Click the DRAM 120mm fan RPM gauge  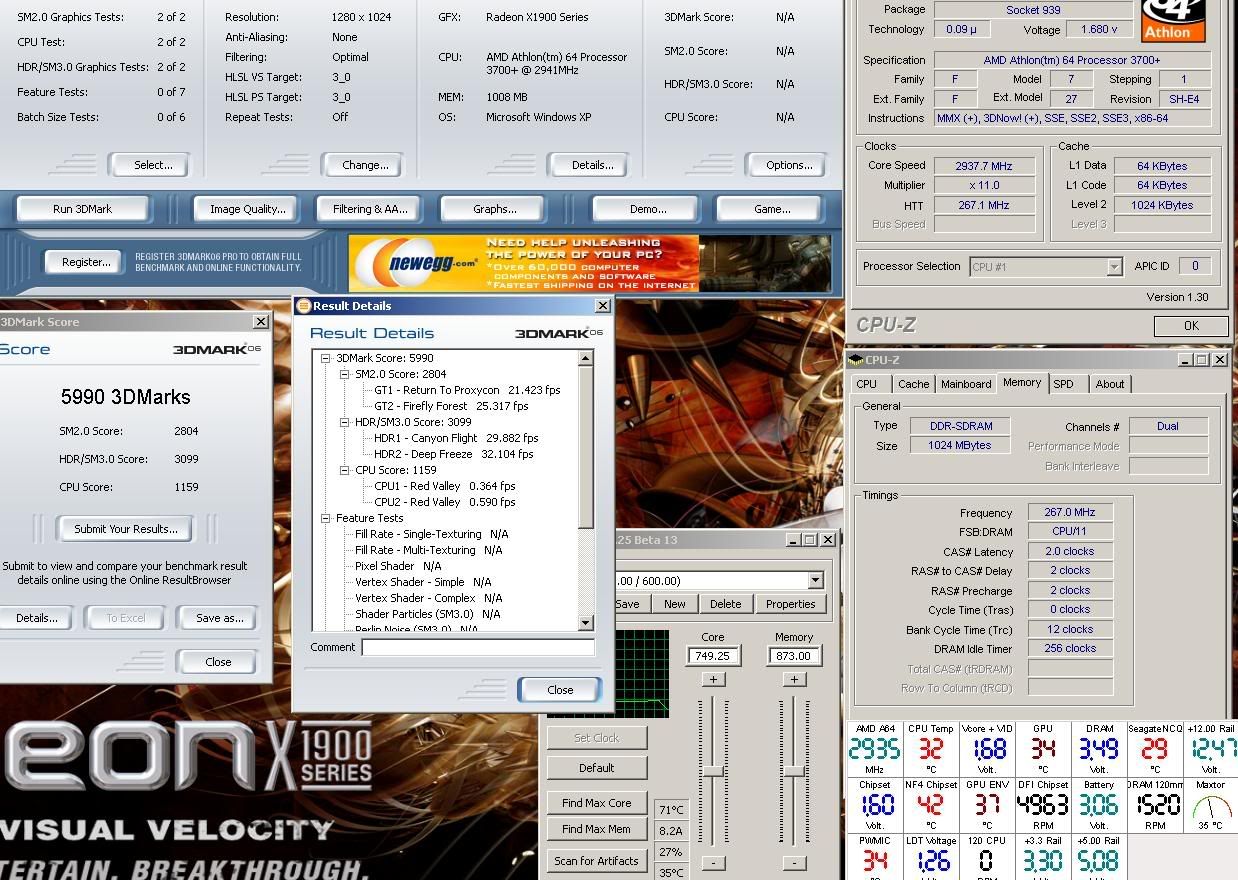[x=1155, y=806]
